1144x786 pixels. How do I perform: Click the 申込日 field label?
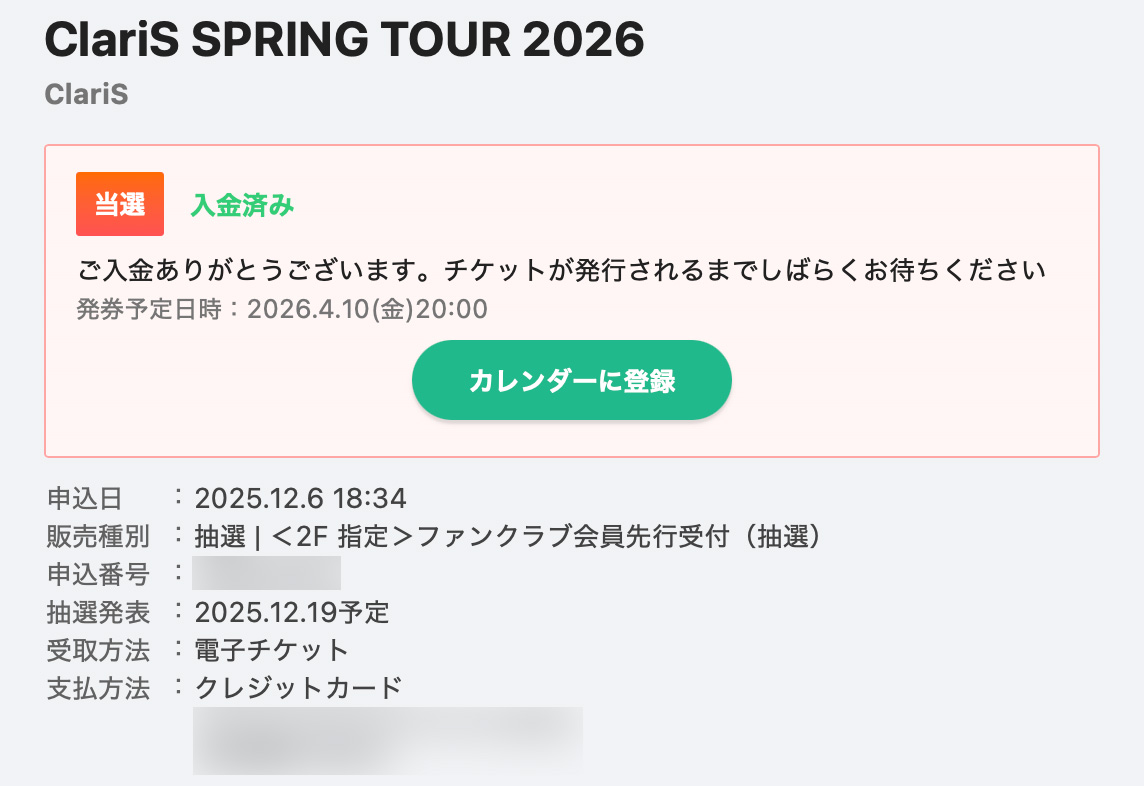(84, 498)
